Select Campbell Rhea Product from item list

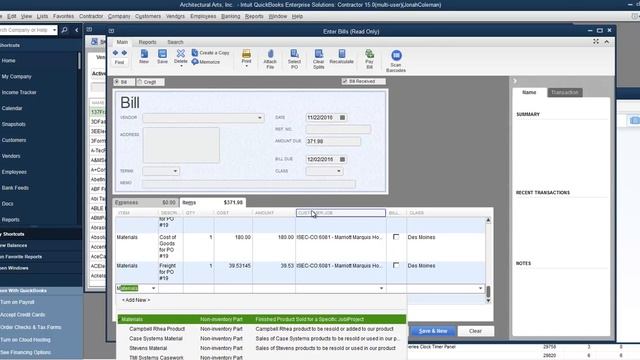tap(157, 329)
